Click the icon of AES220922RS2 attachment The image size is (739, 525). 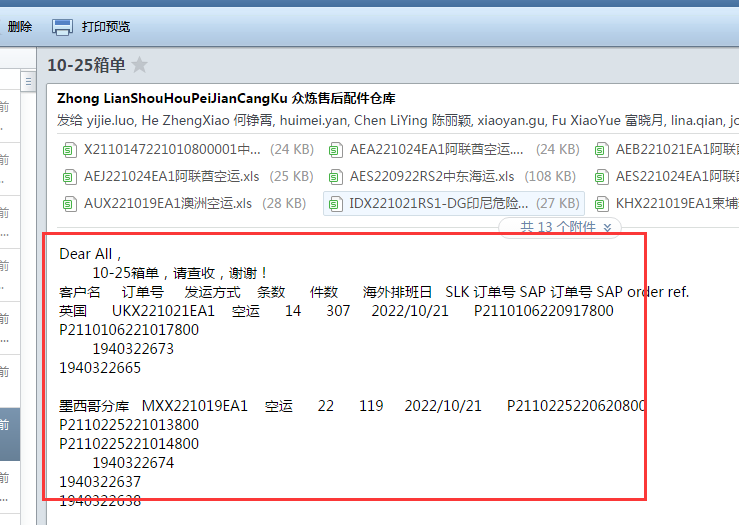pyautogui.click(x=335, y=177)
